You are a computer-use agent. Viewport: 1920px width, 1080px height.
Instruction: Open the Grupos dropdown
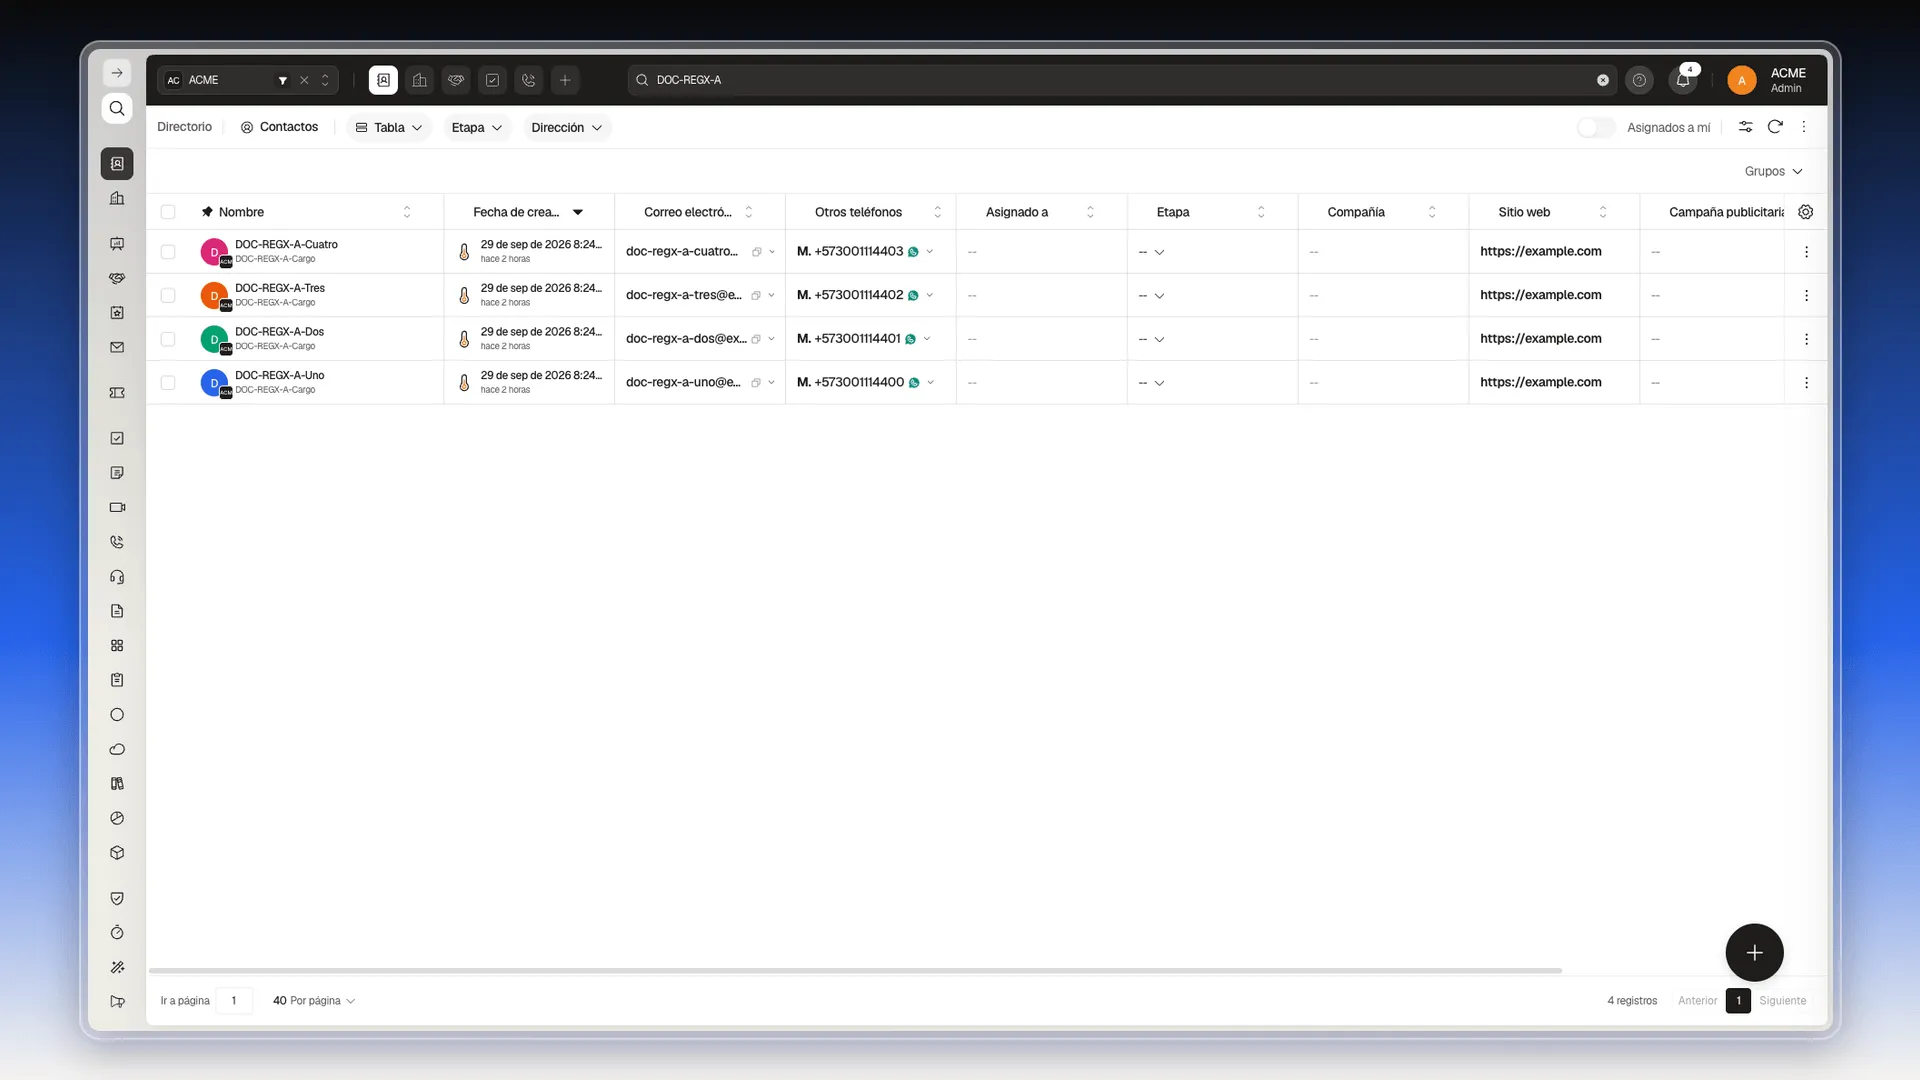(x=1773, y=171)
